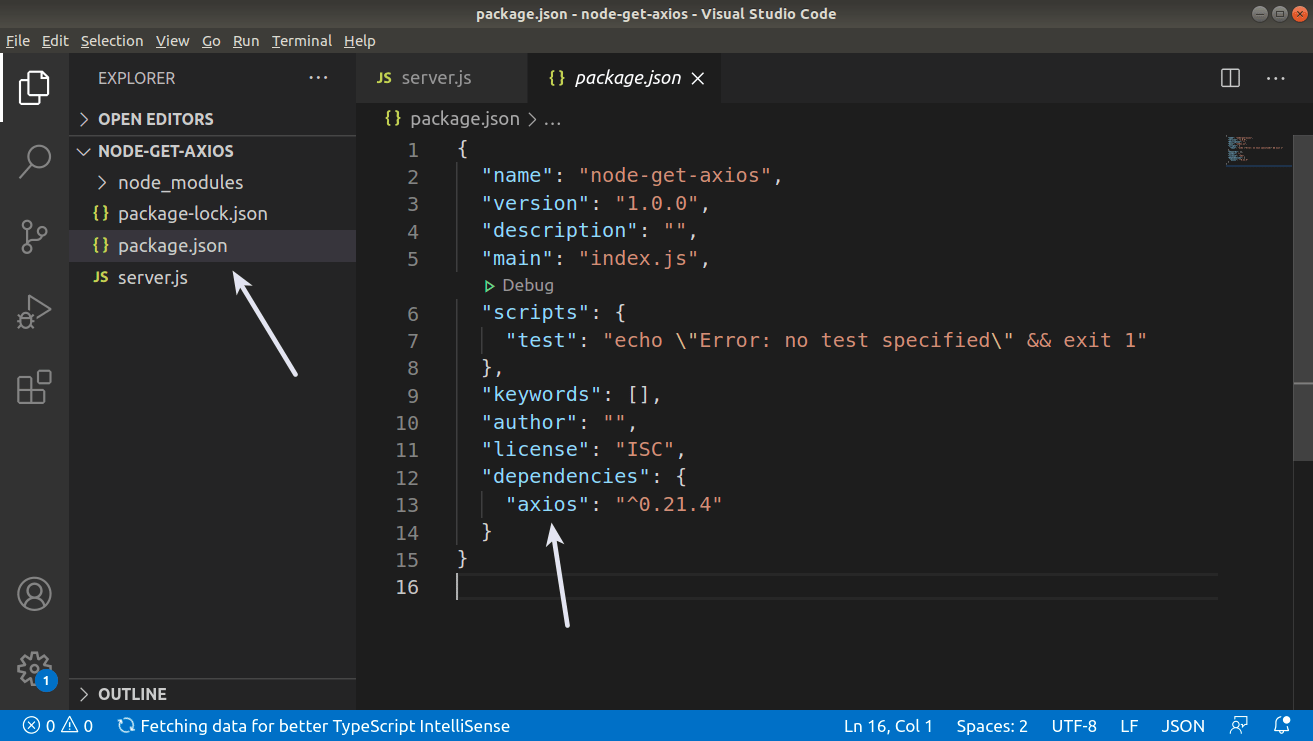The height and width of the screenshot is (741, 1313).
Task: Open the Search view
Action: [34, 161]
